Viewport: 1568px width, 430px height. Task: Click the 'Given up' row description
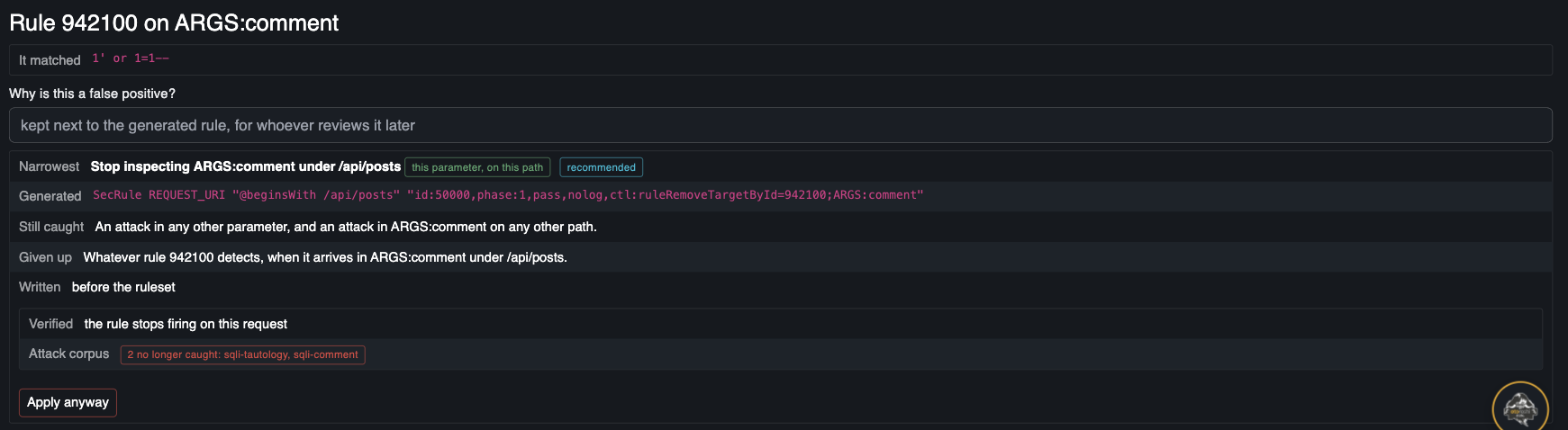click(325, 257)
